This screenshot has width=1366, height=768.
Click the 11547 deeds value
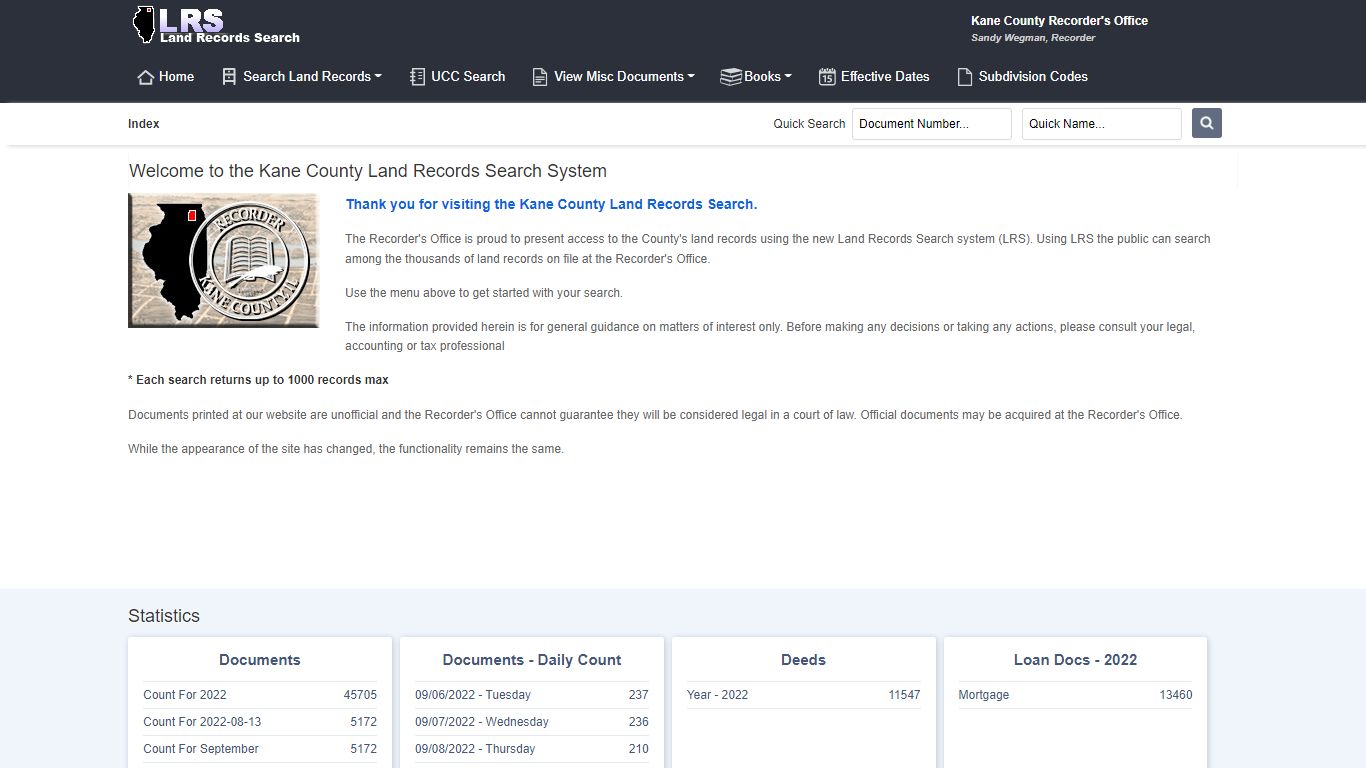904,695
